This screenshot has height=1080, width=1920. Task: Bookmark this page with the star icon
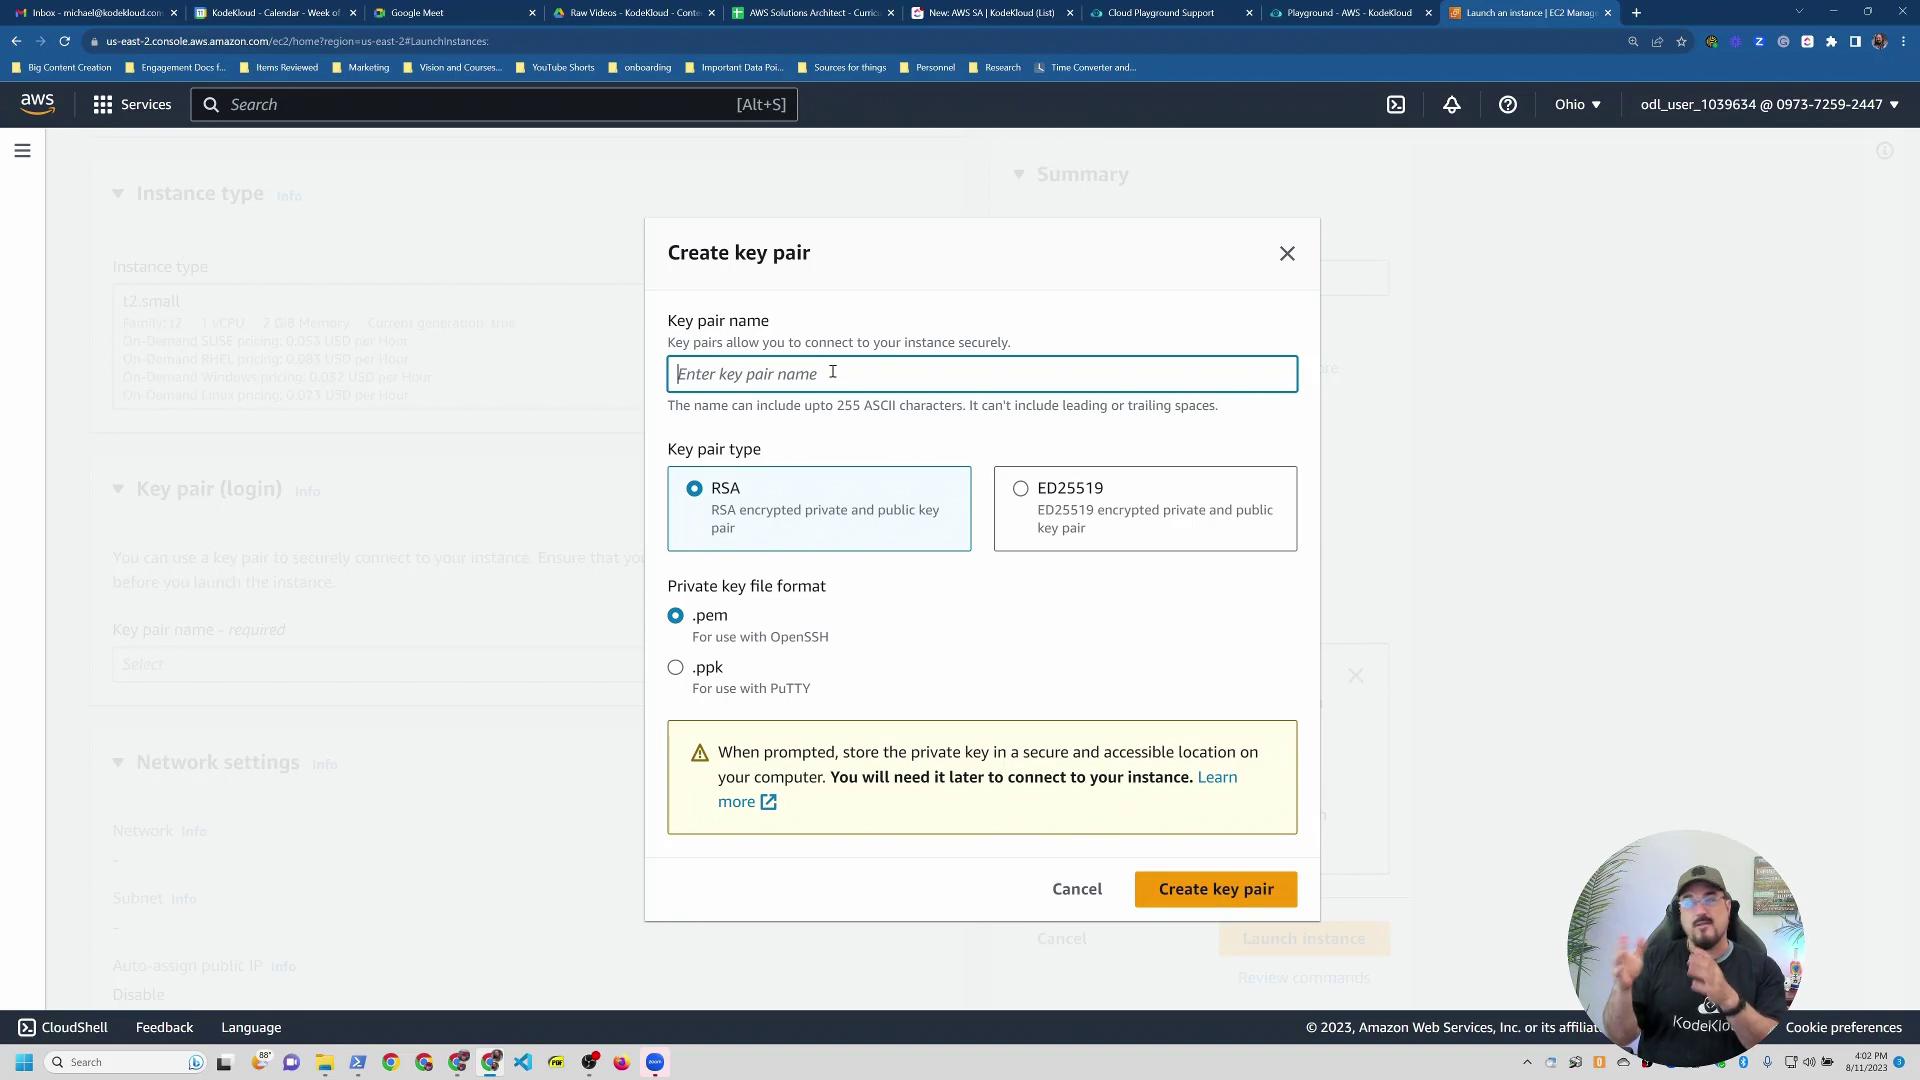[x=1681, y=41]
